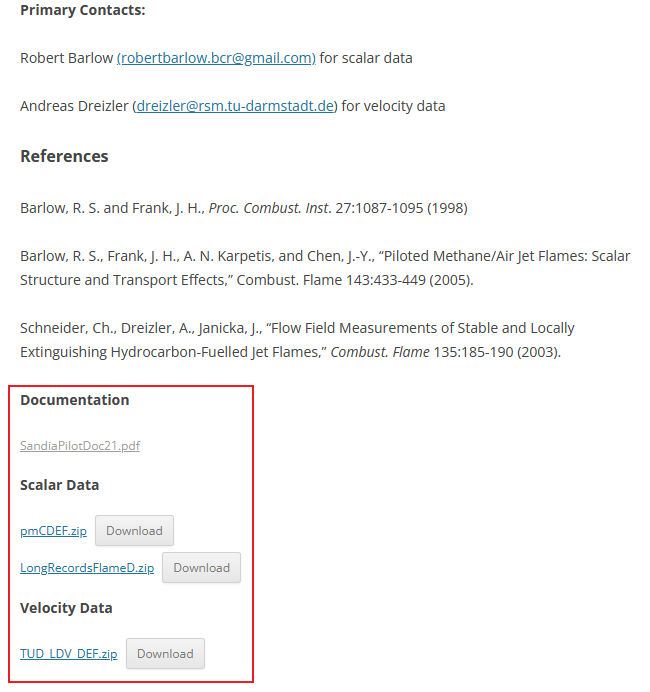This screenshot has width=650, height=692.
Task: Click the Piloted Methane/Air Jet Flames reference
Action: [325, 268]
